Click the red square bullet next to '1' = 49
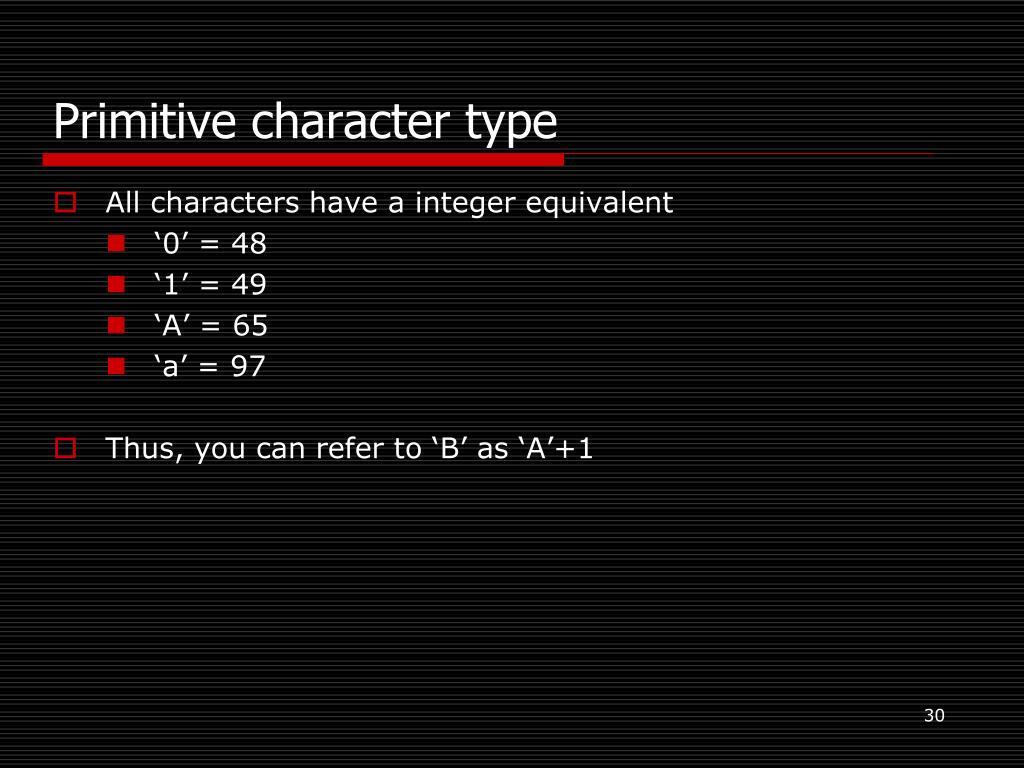This screenshot has height=768, width=1024. pos(116,284)
